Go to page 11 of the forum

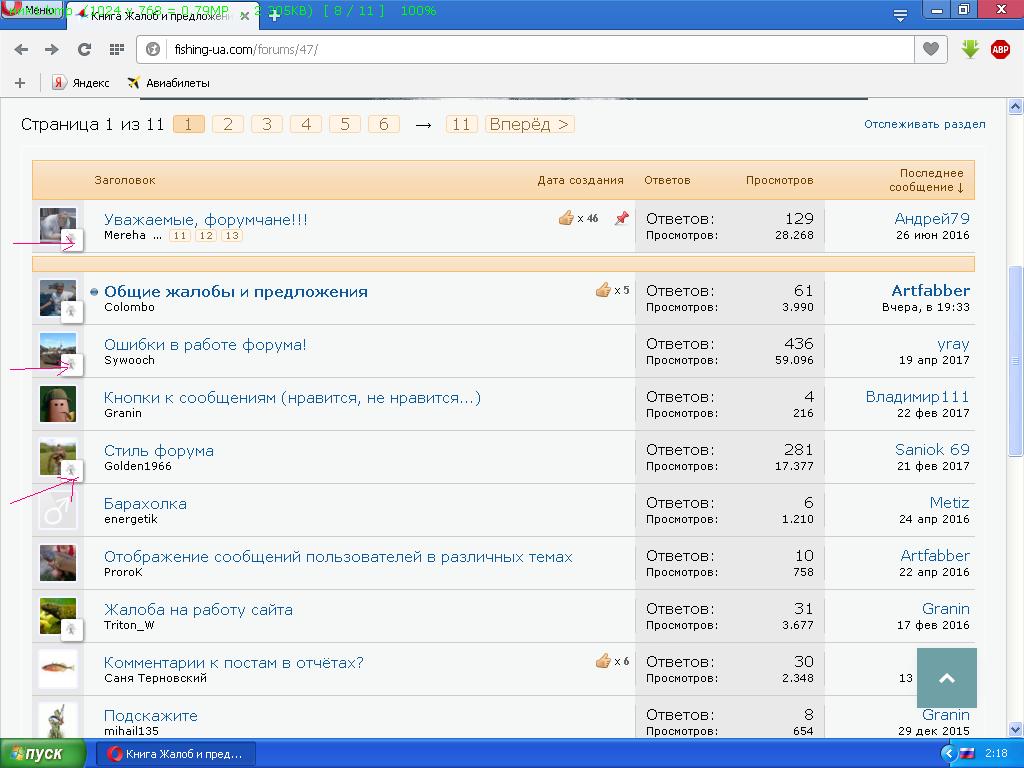pyautogui.click(x=460, y=124)
